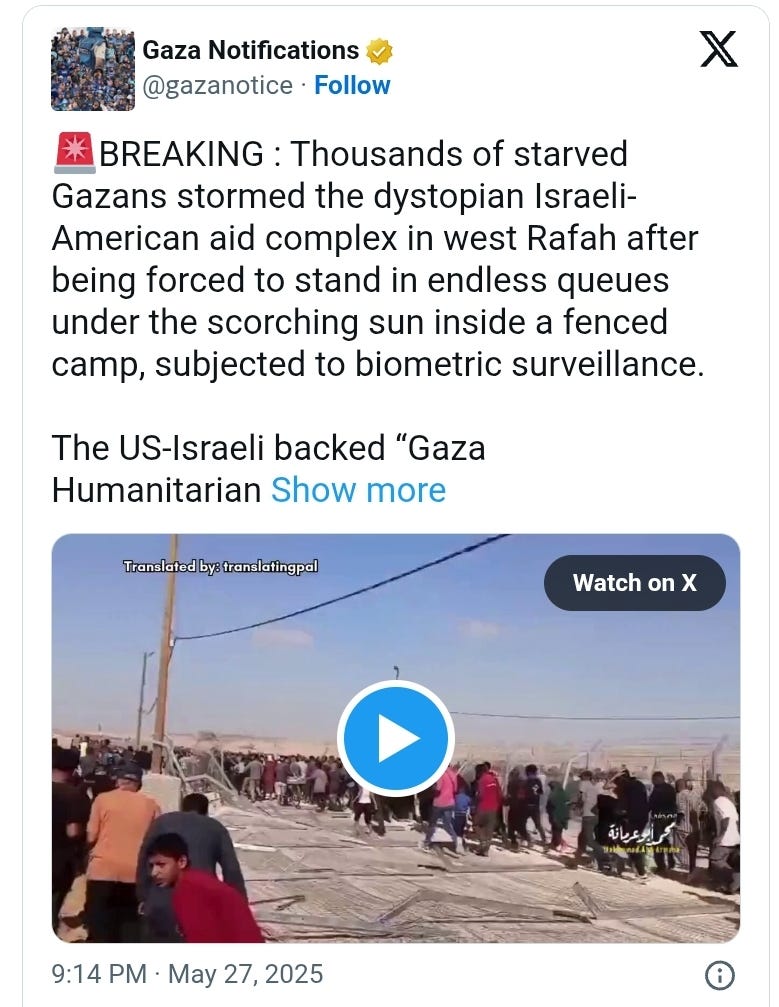
Task: Click the gold verified badge
Action: (379, 51)
